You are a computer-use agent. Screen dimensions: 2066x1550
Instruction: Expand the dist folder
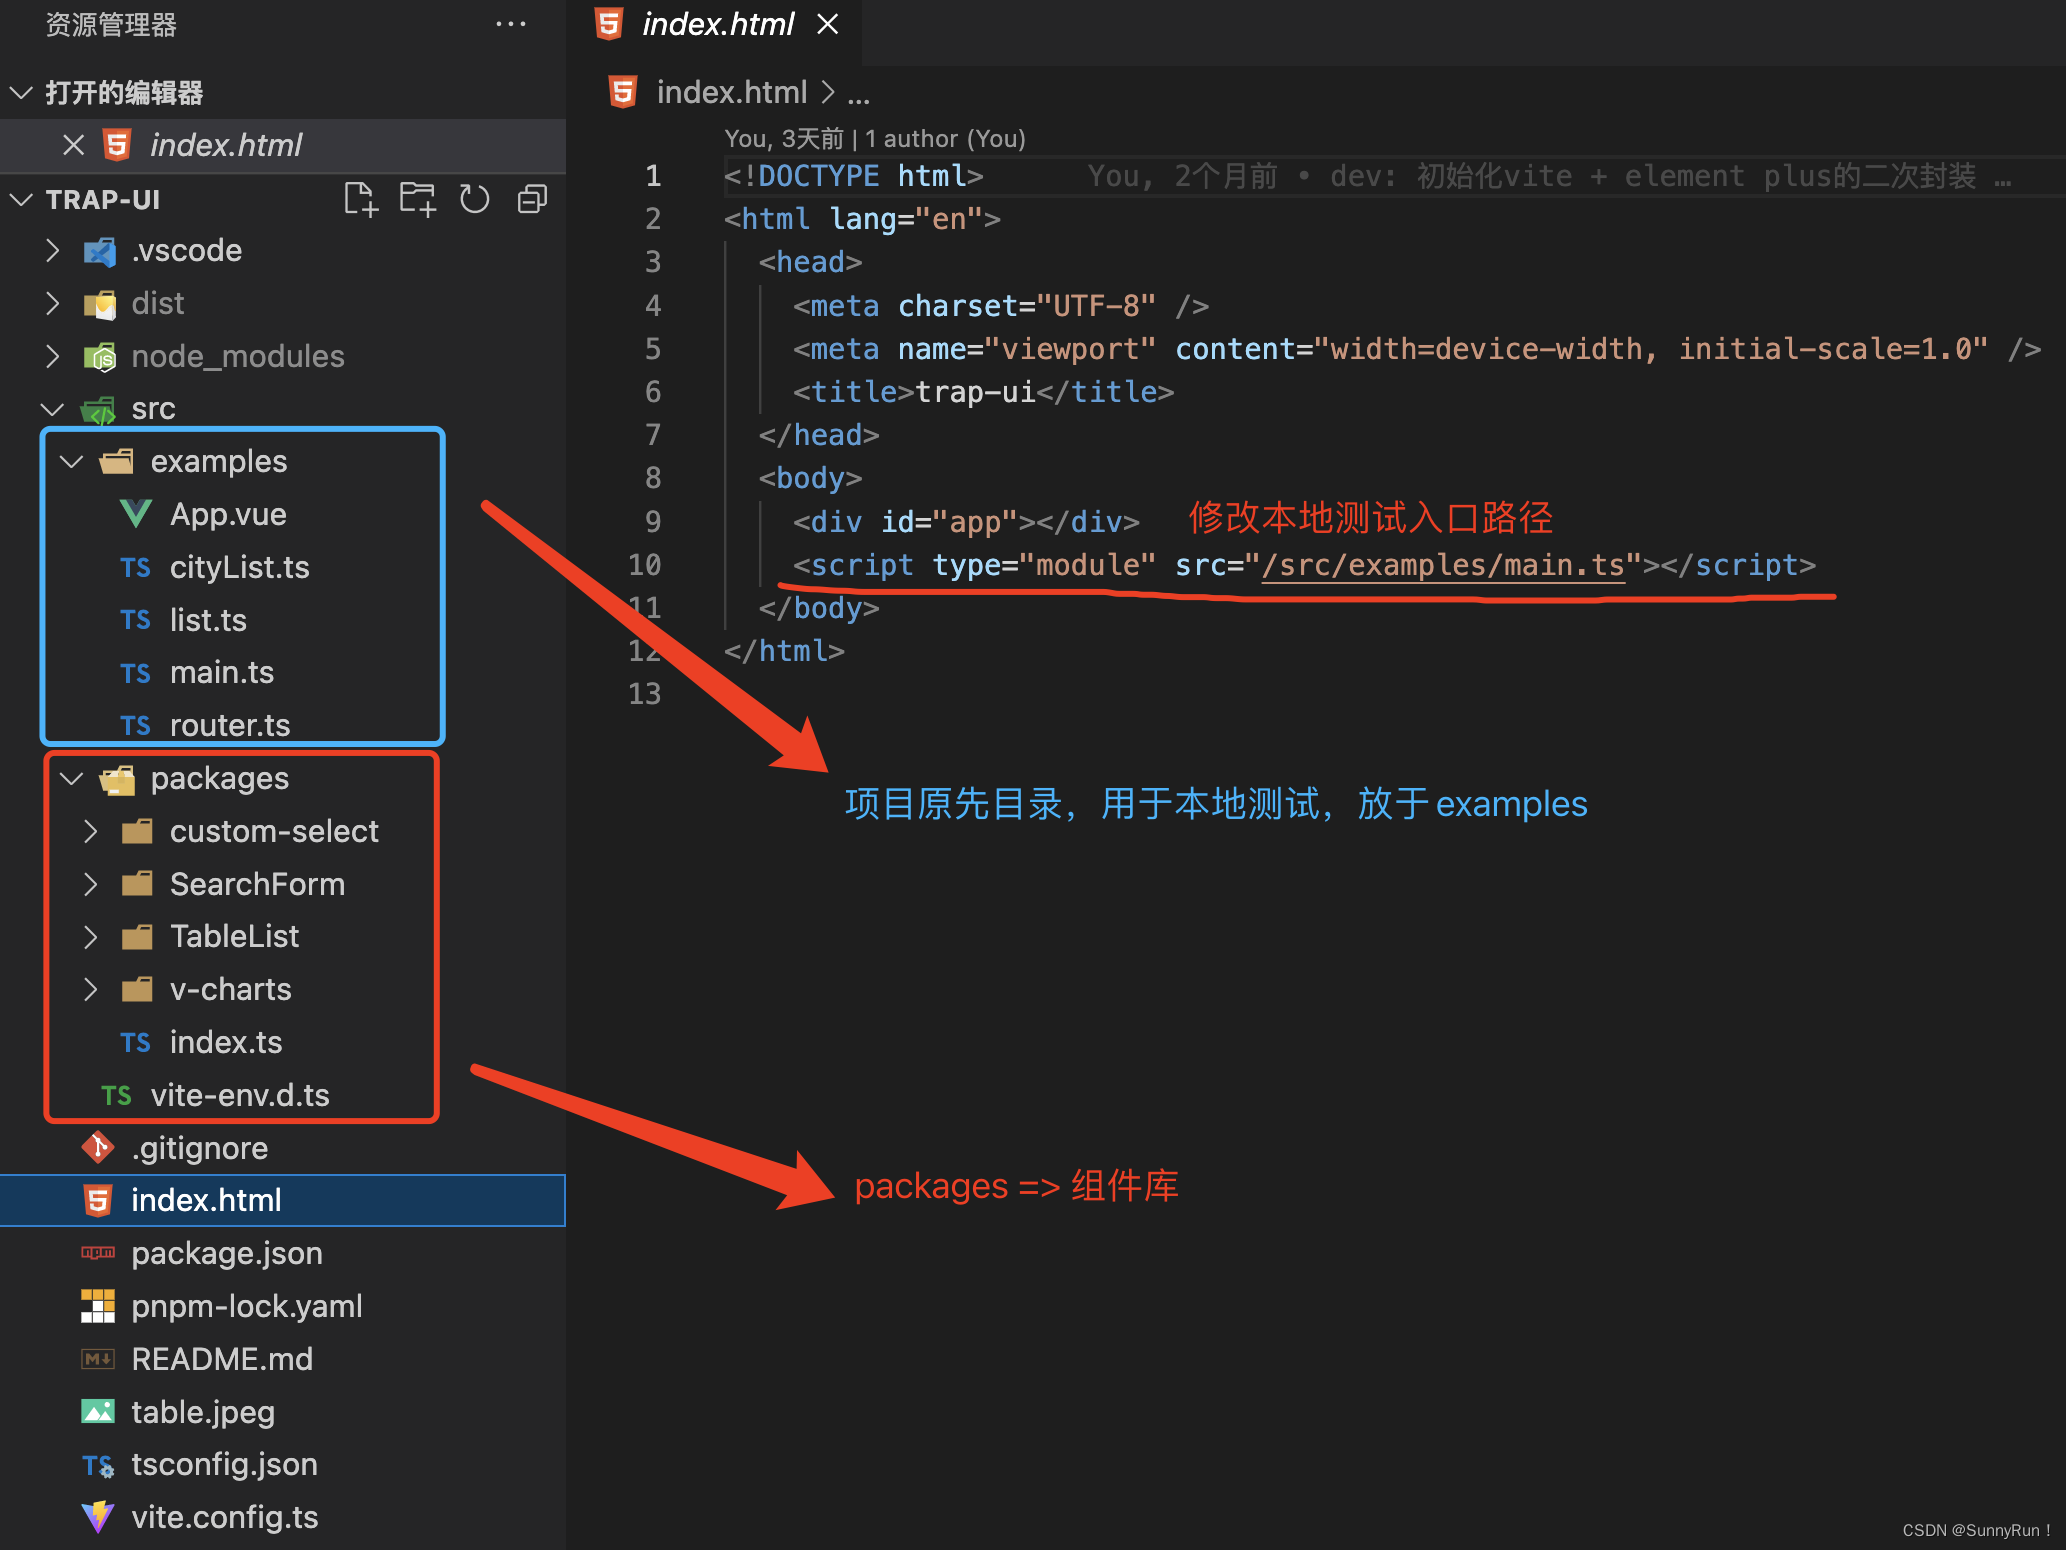(x=53, y=303)
